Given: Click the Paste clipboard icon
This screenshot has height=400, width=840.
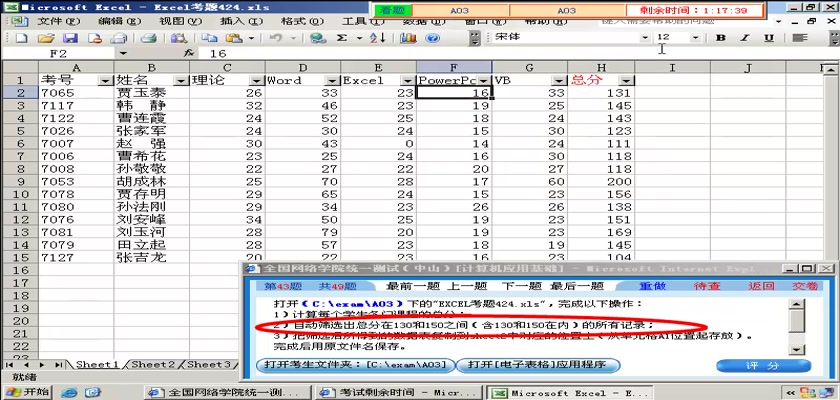Looking at the screenshot, I should pyautogui.click(x=234, y=38).
